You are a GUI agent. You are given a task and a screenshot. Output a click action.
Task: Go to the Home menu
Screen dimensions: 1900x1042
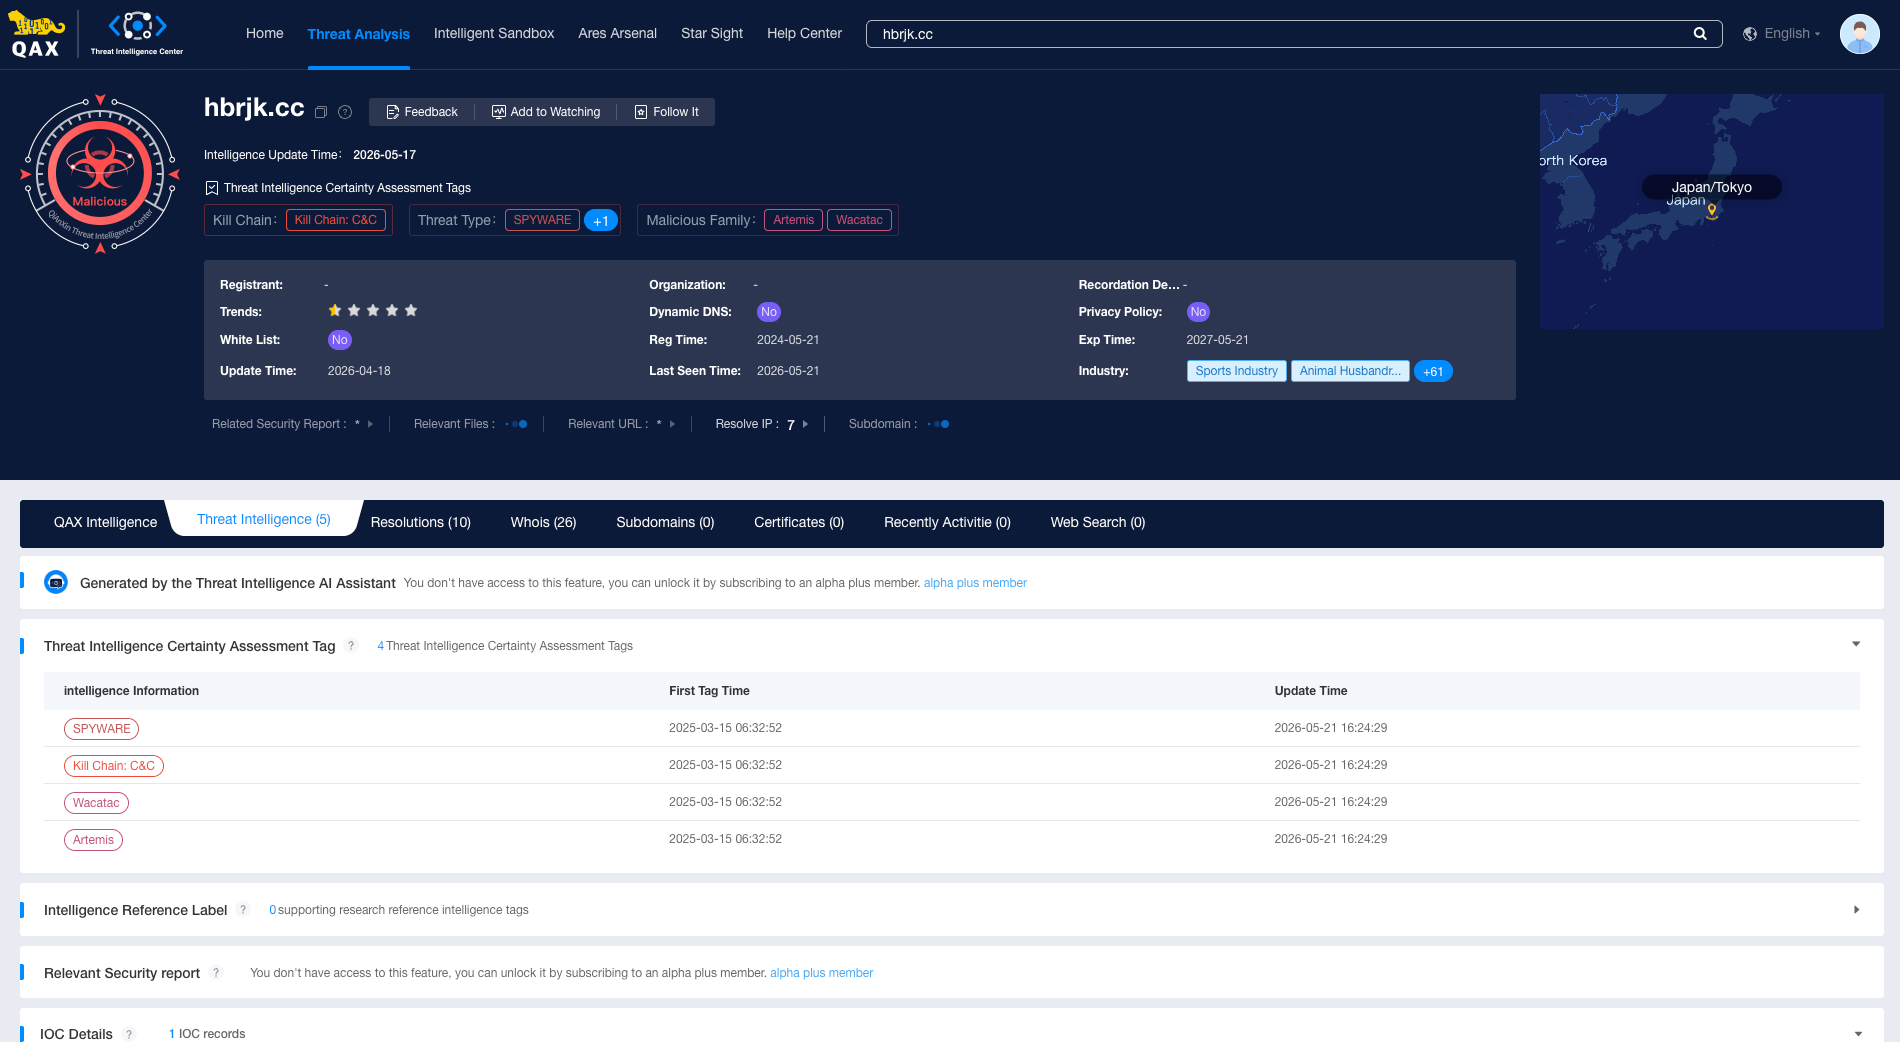pyautogui.click(x=265, y=33)
